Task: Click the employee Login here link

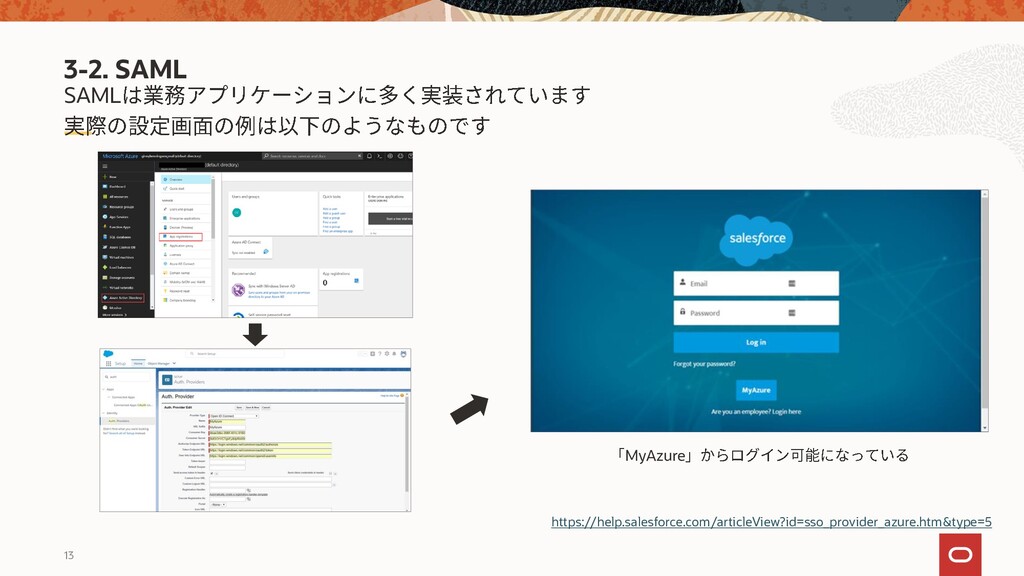Action: [x=786, y=411]
